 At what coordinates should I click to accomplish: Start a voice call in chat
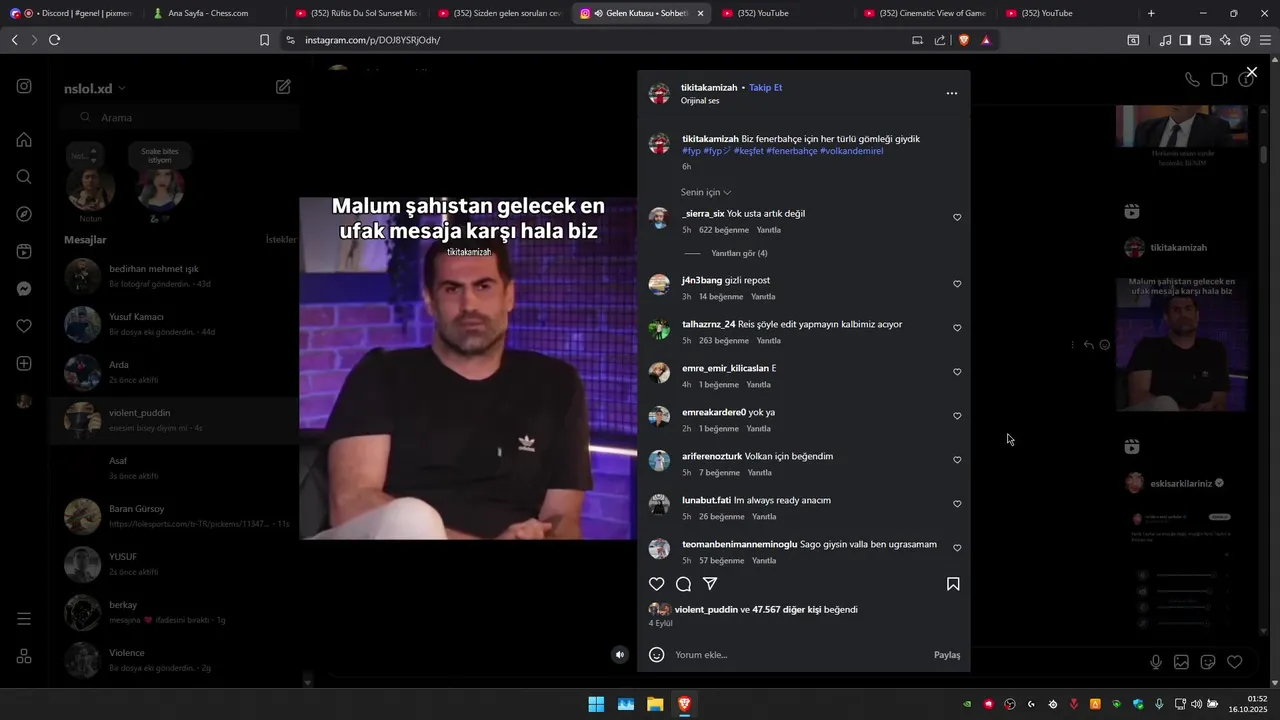pos(1192,80)
